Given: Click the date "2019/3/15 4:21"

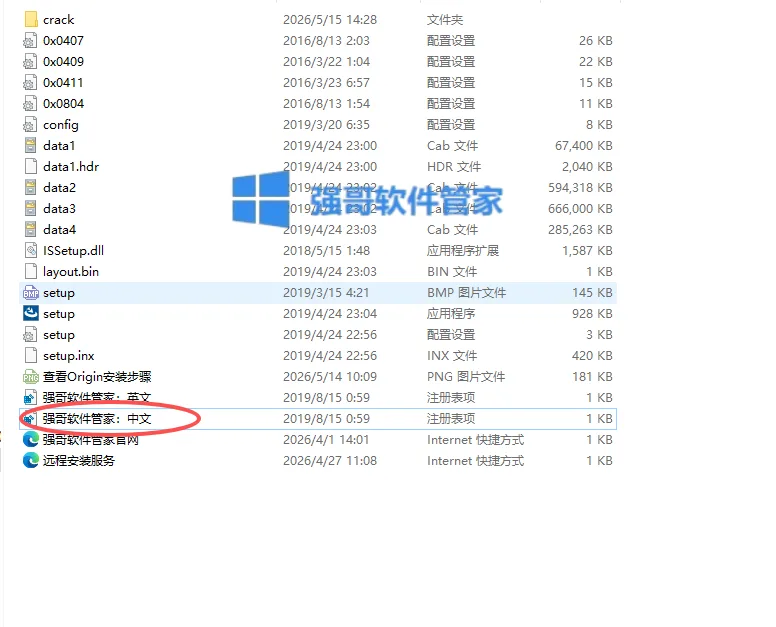Looking at the screenshot, I should pyautogui.click(x=326, y=292).
